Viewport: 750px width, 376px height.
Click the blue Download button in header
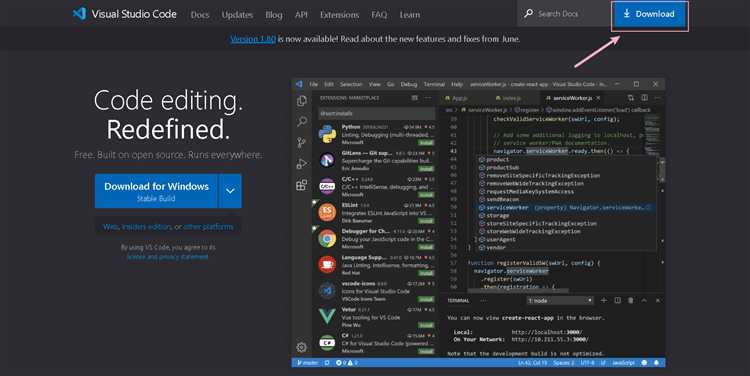649,14
